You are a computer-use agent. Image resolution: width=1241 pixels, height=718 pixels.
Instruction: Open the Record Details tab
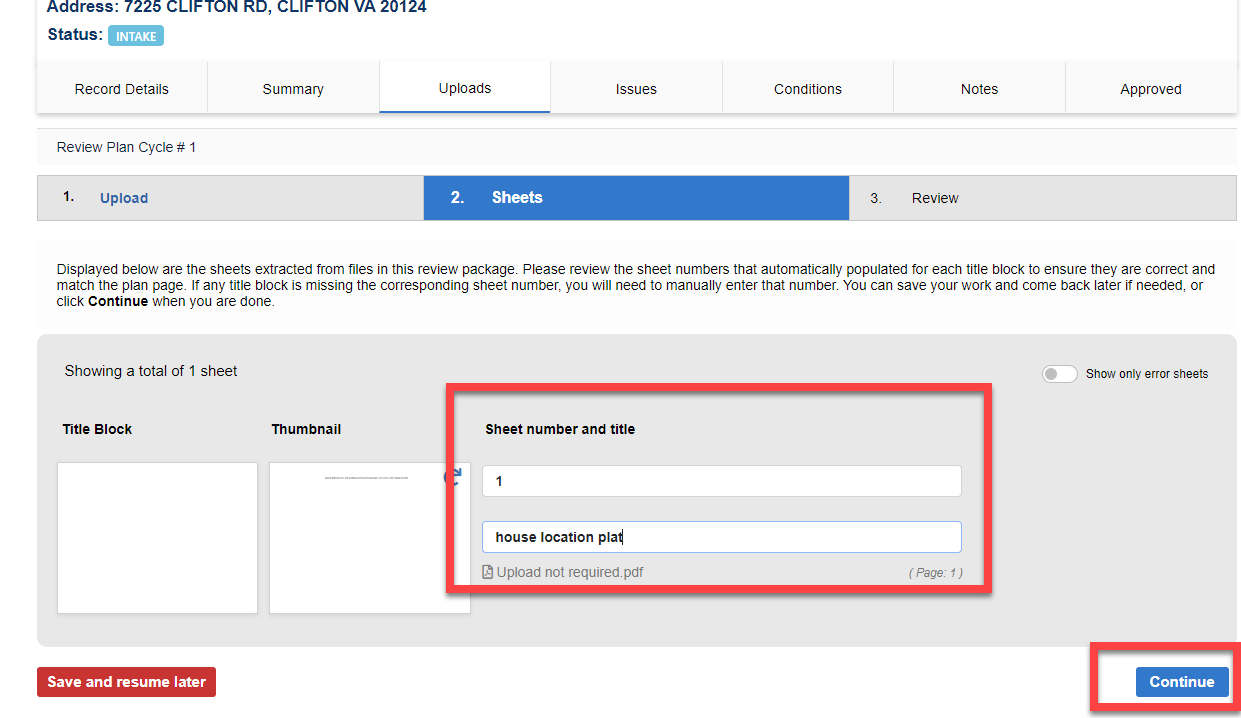[122, 88]
